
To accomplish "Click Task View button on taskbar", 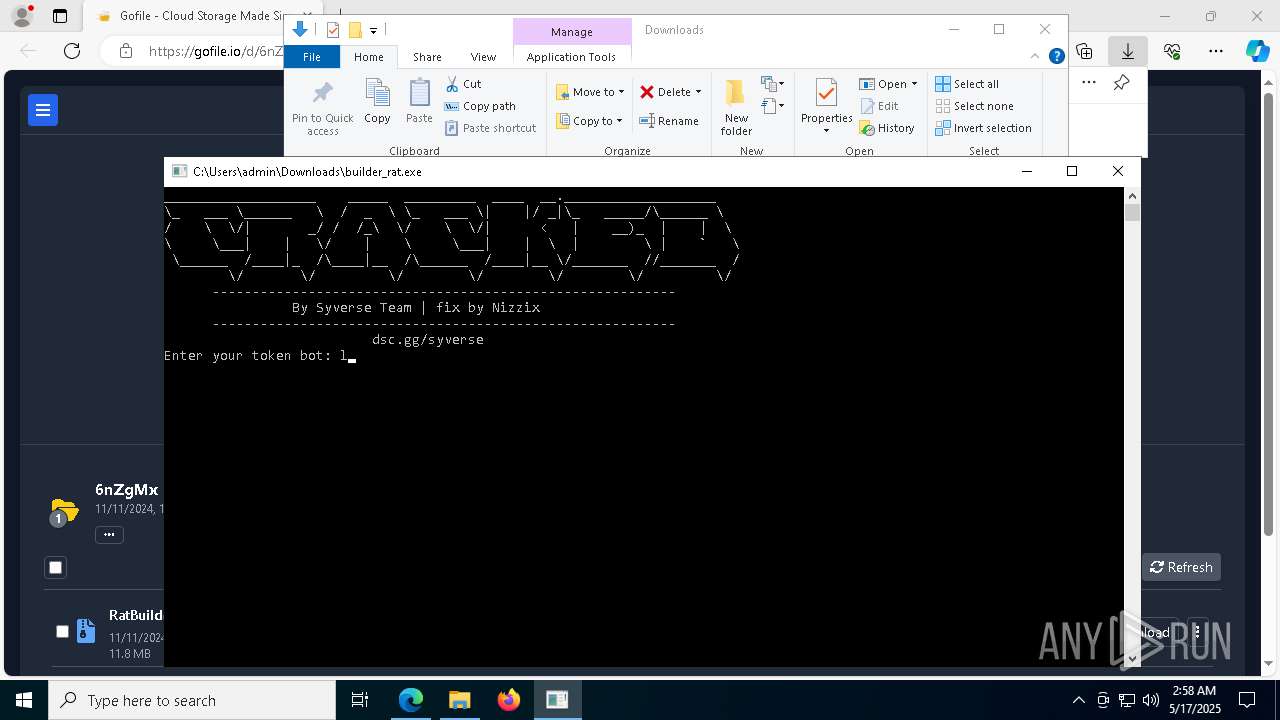I will [x=360, y=700].
